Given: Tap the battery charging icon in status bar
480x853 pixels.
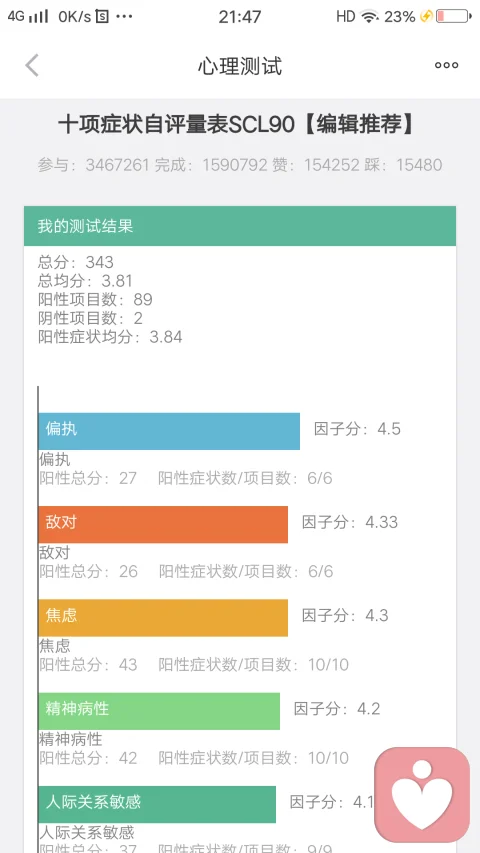Looking at the screenshot, I should [454, 16].
